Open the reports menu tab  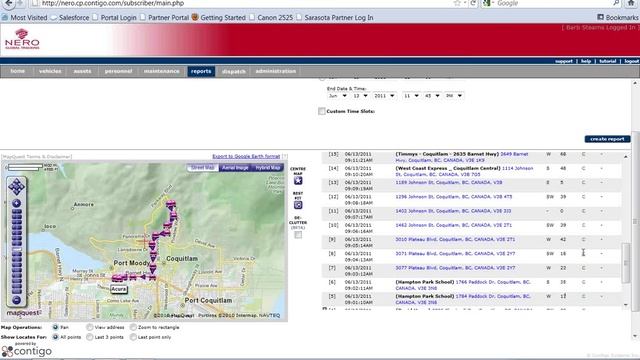pyautogui.click(x=201, y=71)
